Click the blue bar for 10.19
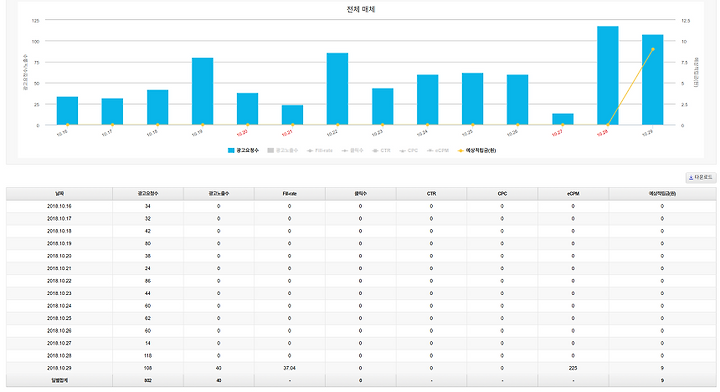This screenshot has height=392, width=720. click(202, 91)
